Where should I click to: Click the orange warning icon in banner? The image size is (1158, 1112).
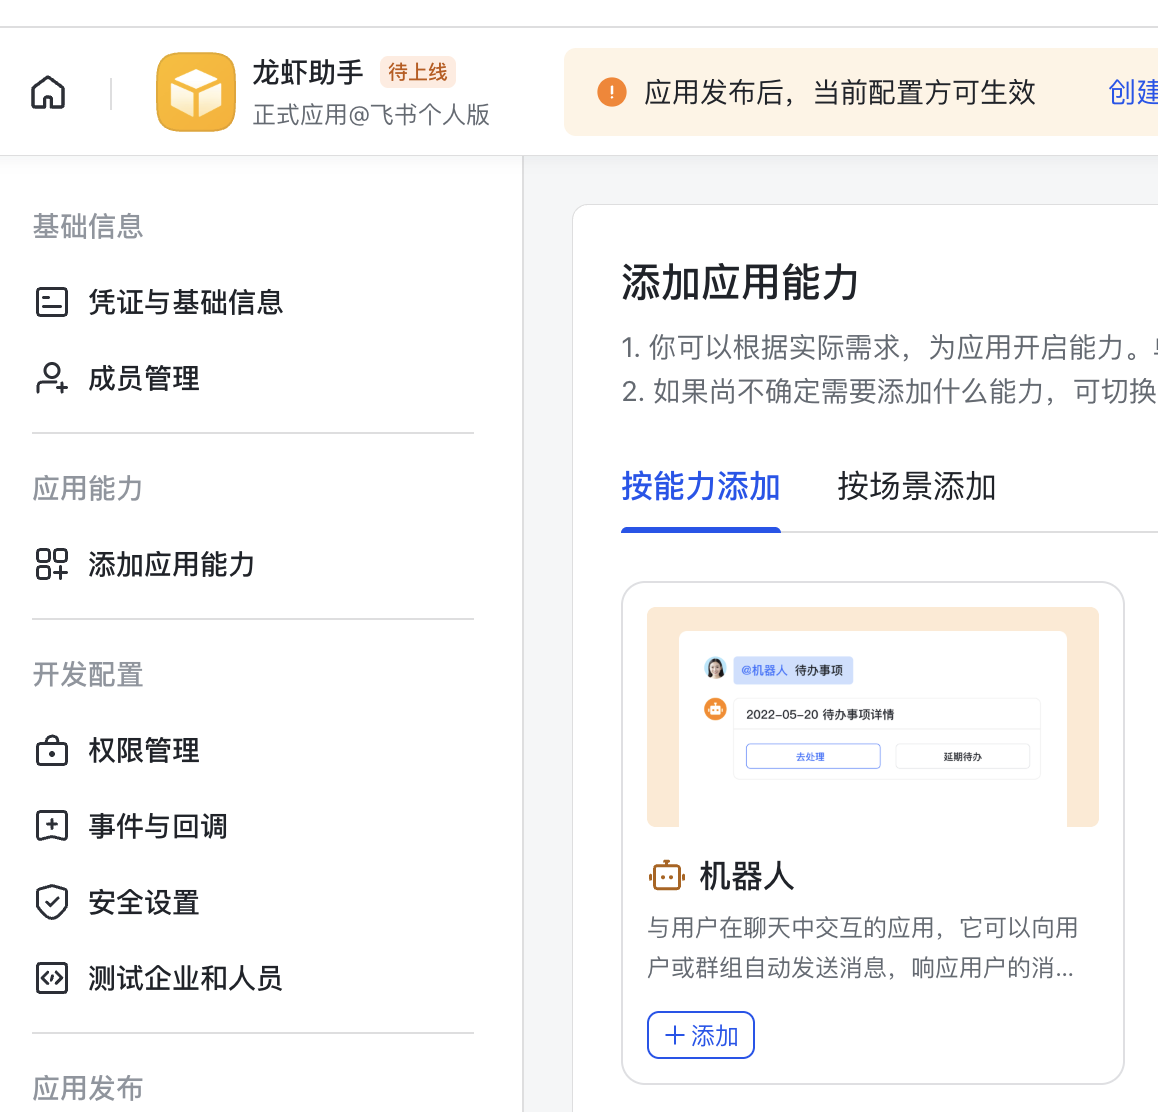[x=611, y=92]
